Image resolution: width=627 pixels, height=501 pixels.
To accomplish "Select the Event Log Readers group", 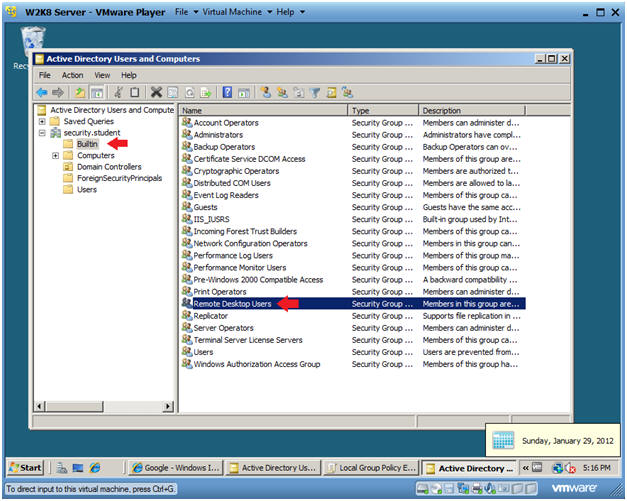I will [353, 195].
